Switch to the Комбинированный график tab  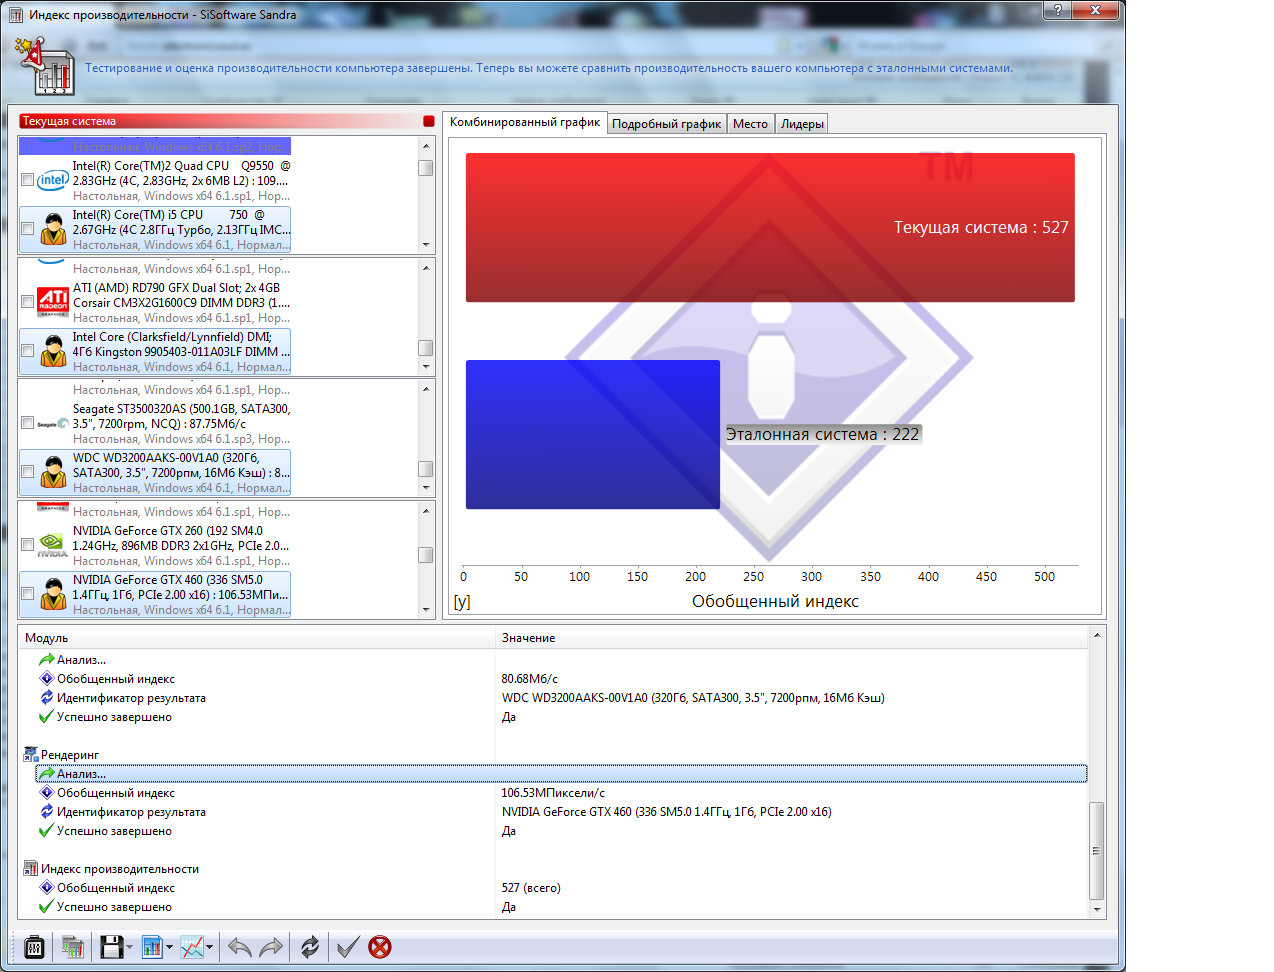click(x=525, y=122)
